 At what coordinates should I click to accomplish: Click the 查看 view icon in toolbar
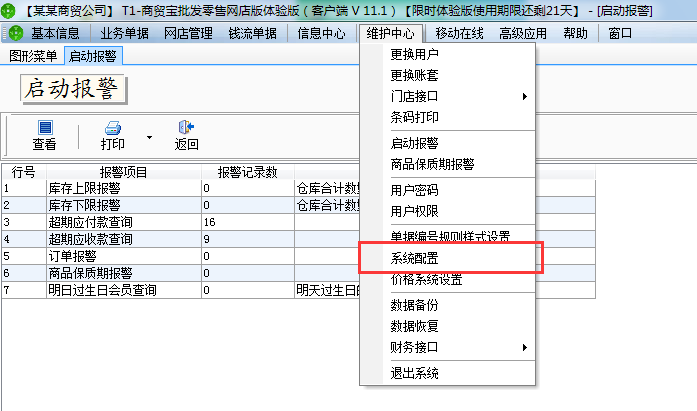[45, 128]
